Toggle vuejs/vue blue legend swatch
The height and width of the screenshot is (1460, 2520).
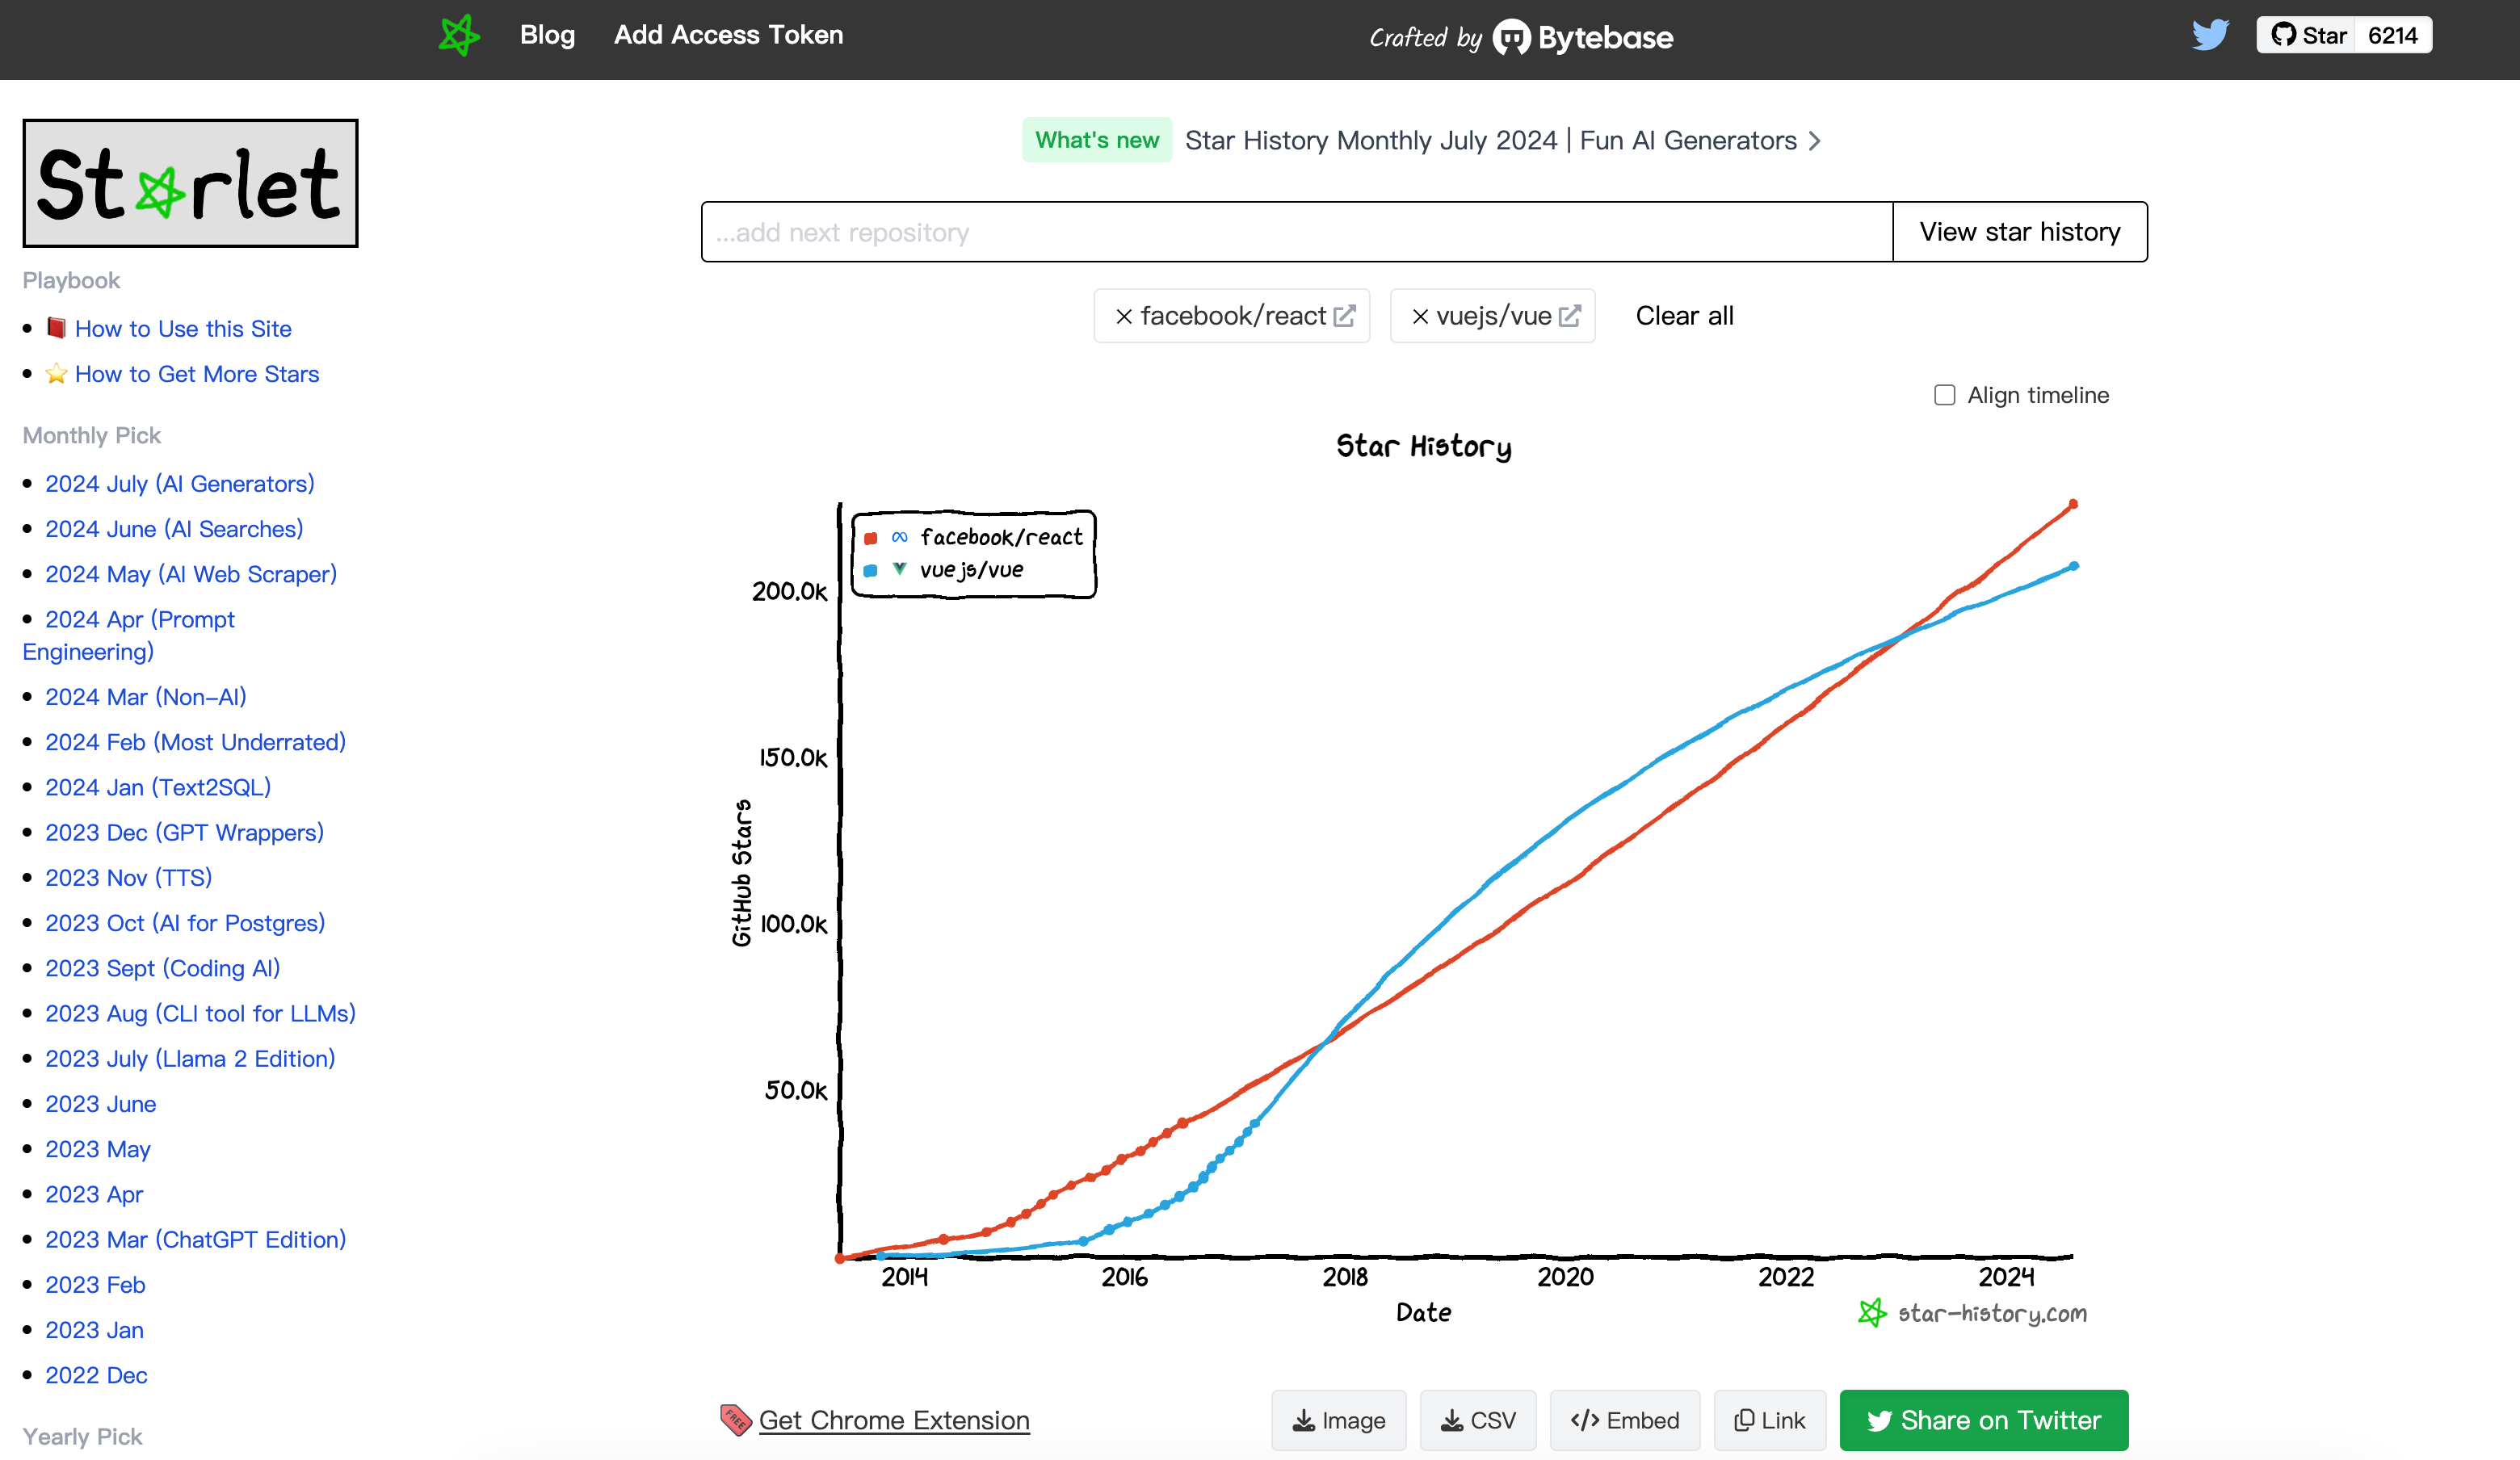[871, 571]
